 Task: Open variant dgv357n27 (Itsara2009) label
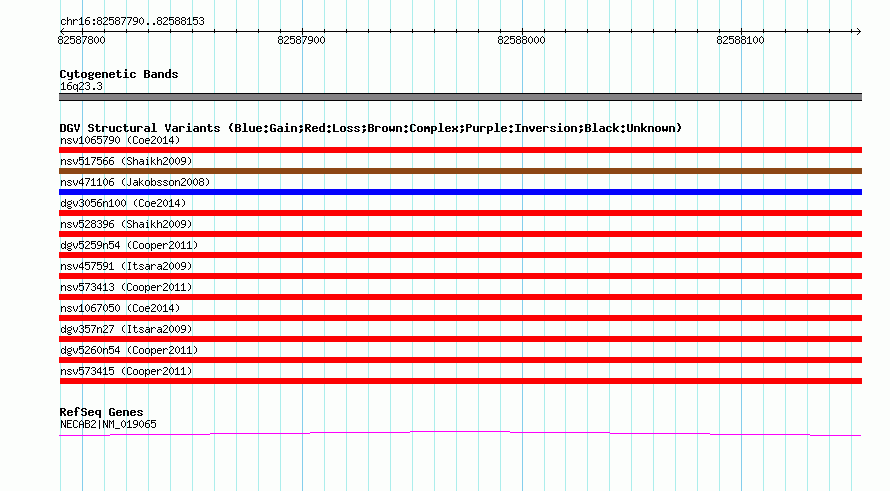(126, 329)
